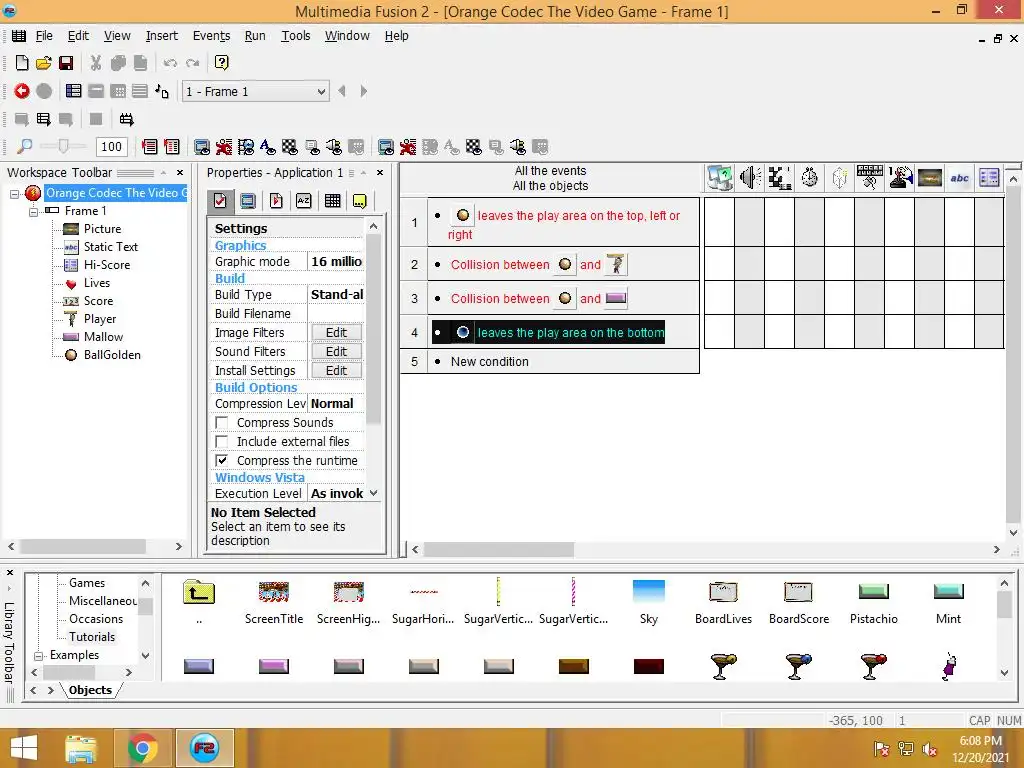
Task: Click Edit button for Sound Filters
Action: click(336, 351)
